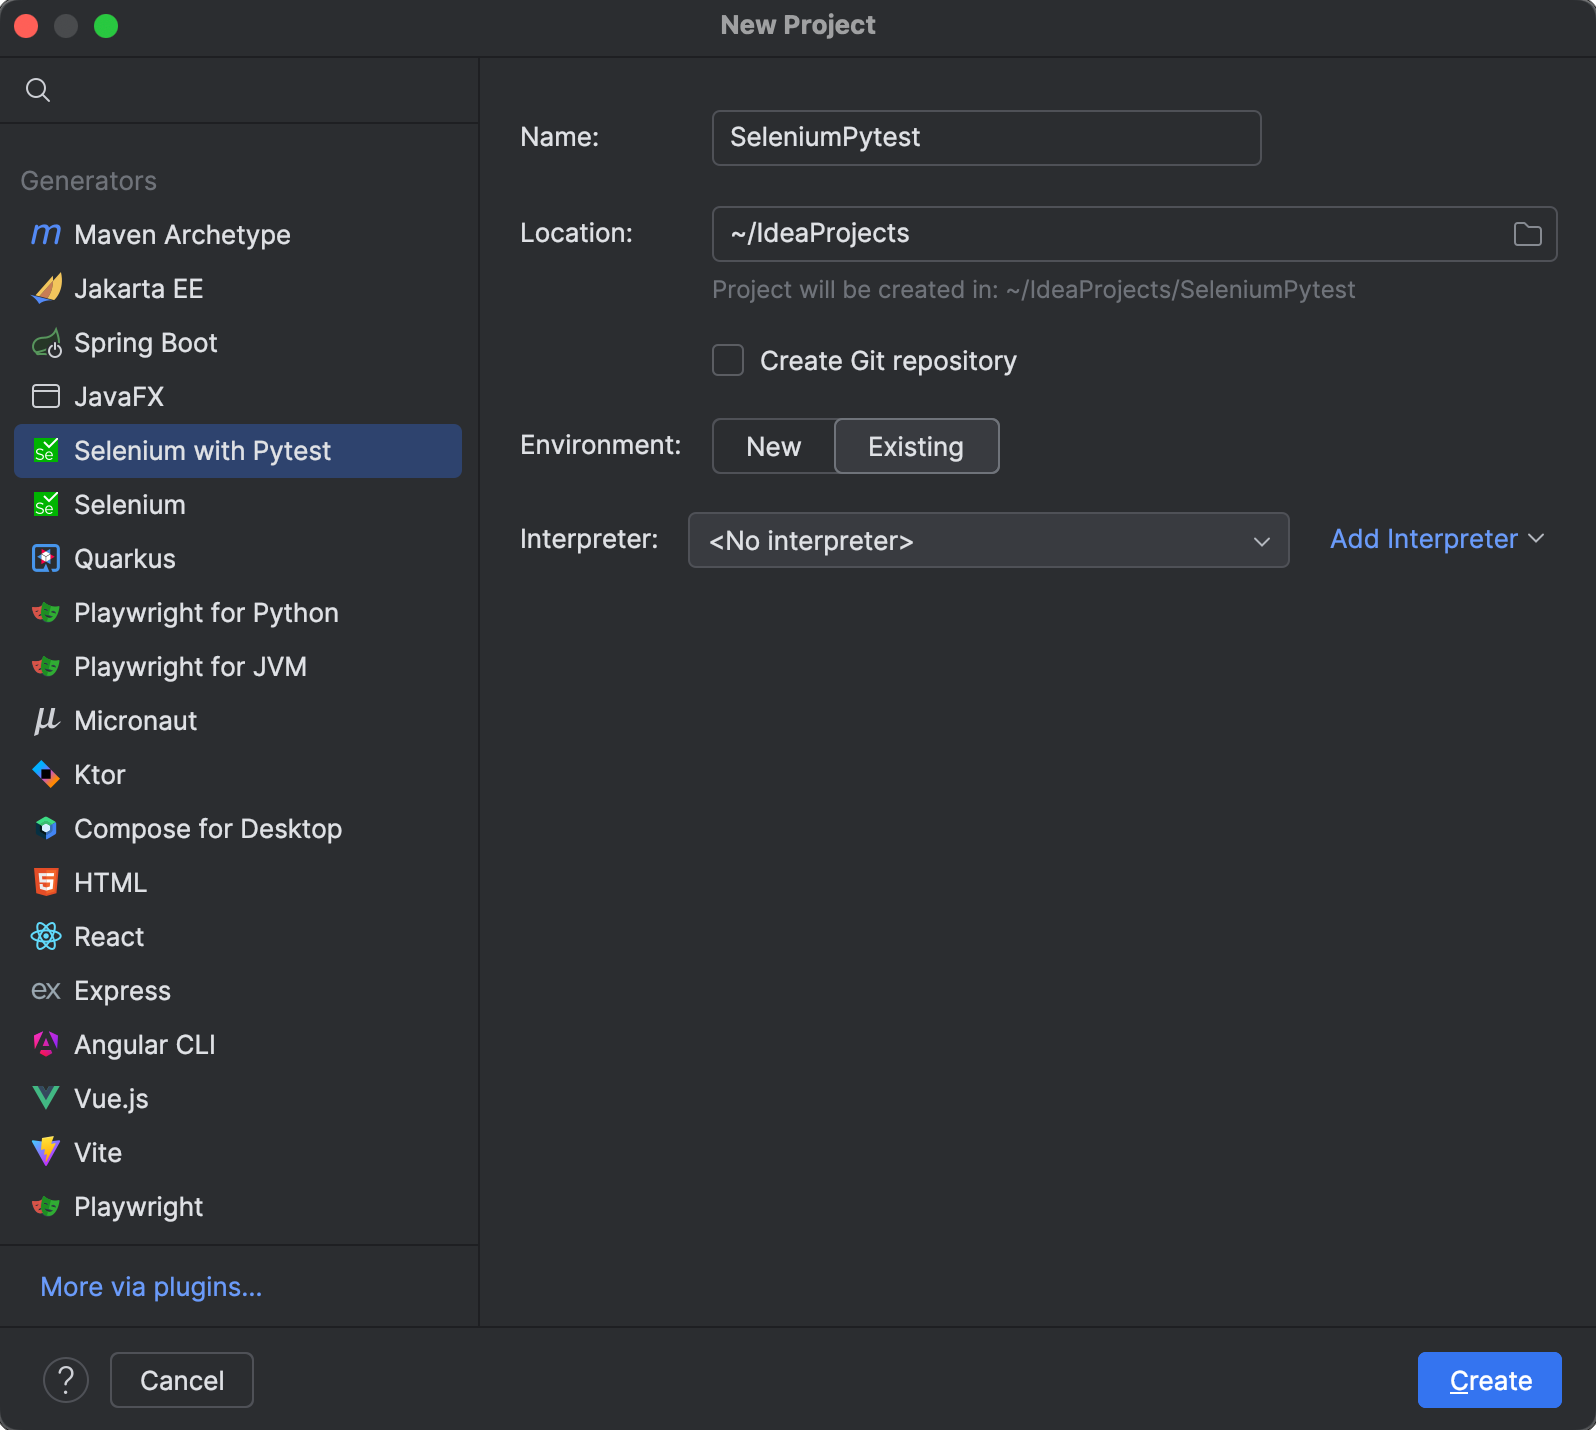This screenshot has width=1596, height=1430.
Task: Click the search magnifier icon
Action: tap(38, 90)
